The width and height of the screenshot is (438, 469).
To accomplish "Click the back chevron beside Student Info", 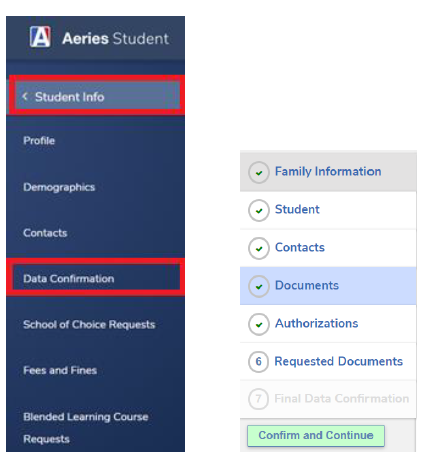I will (x=25, y=97).
